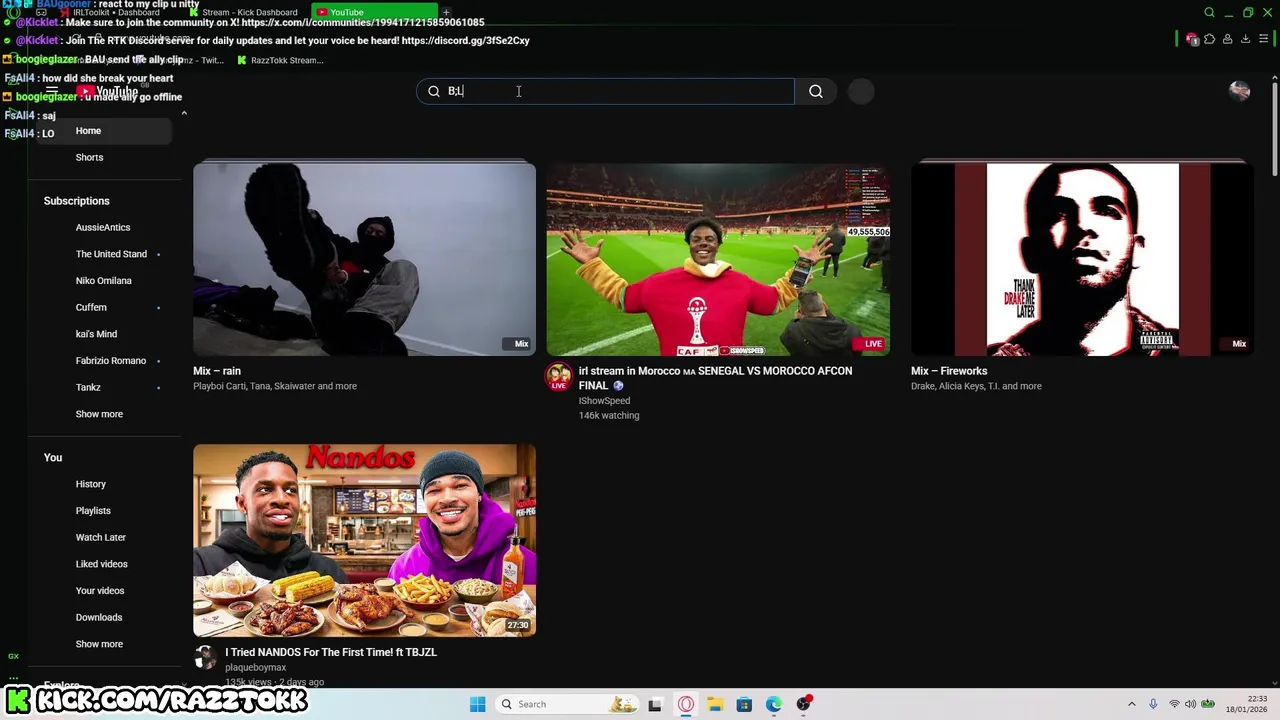The image size is (1280, 720).
Task: Open the plaqueboymax channel name
Action: (x=255, y=667)
